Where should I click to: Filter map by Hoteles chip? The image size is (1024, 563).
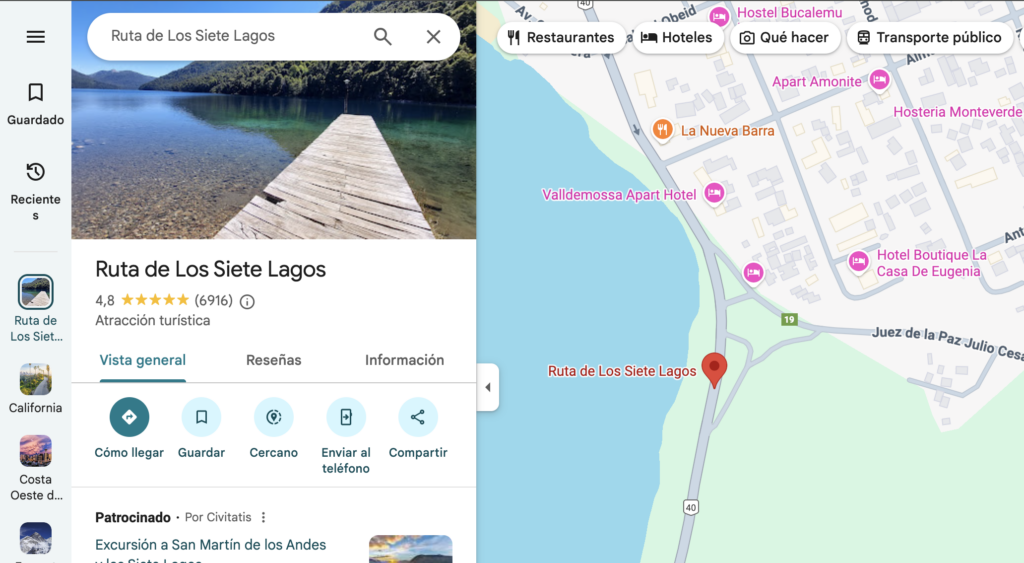pyautogui.click(x=677, y=37)
